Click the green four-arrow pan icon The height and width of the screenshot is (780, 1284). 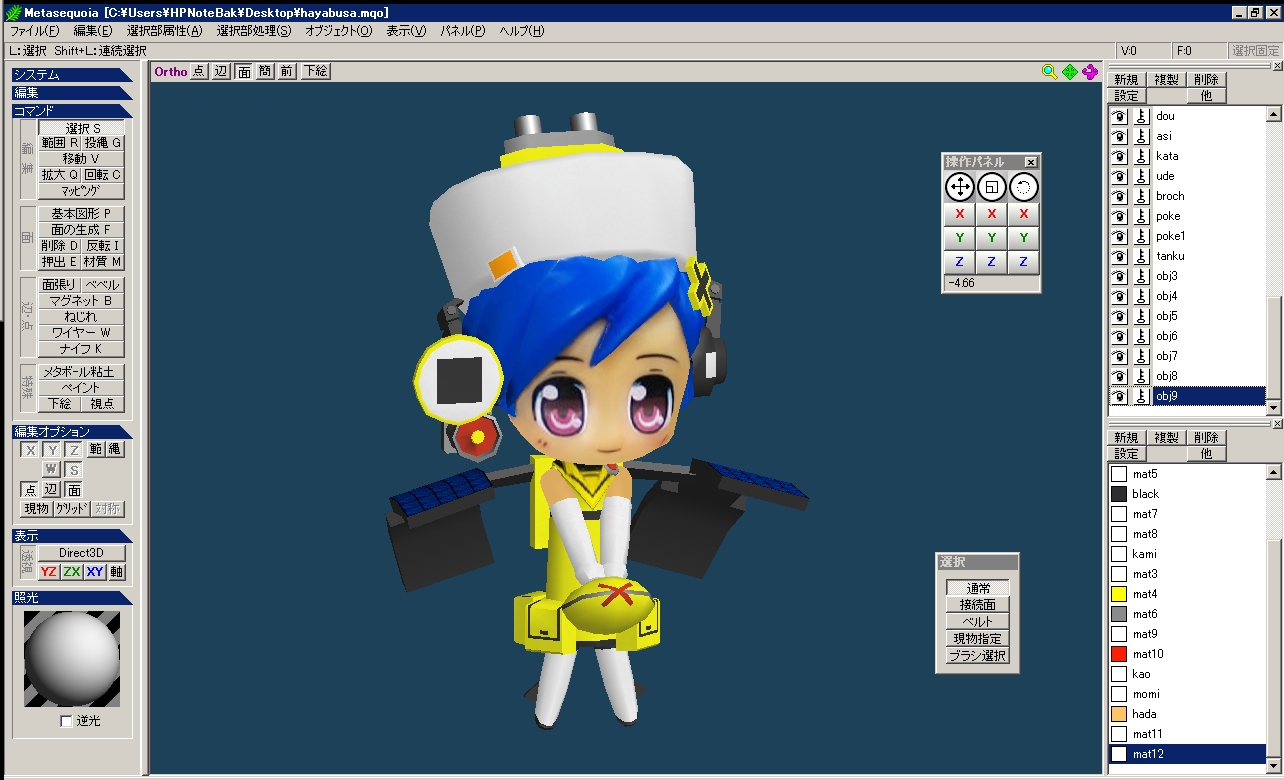tap(1069, 72)
